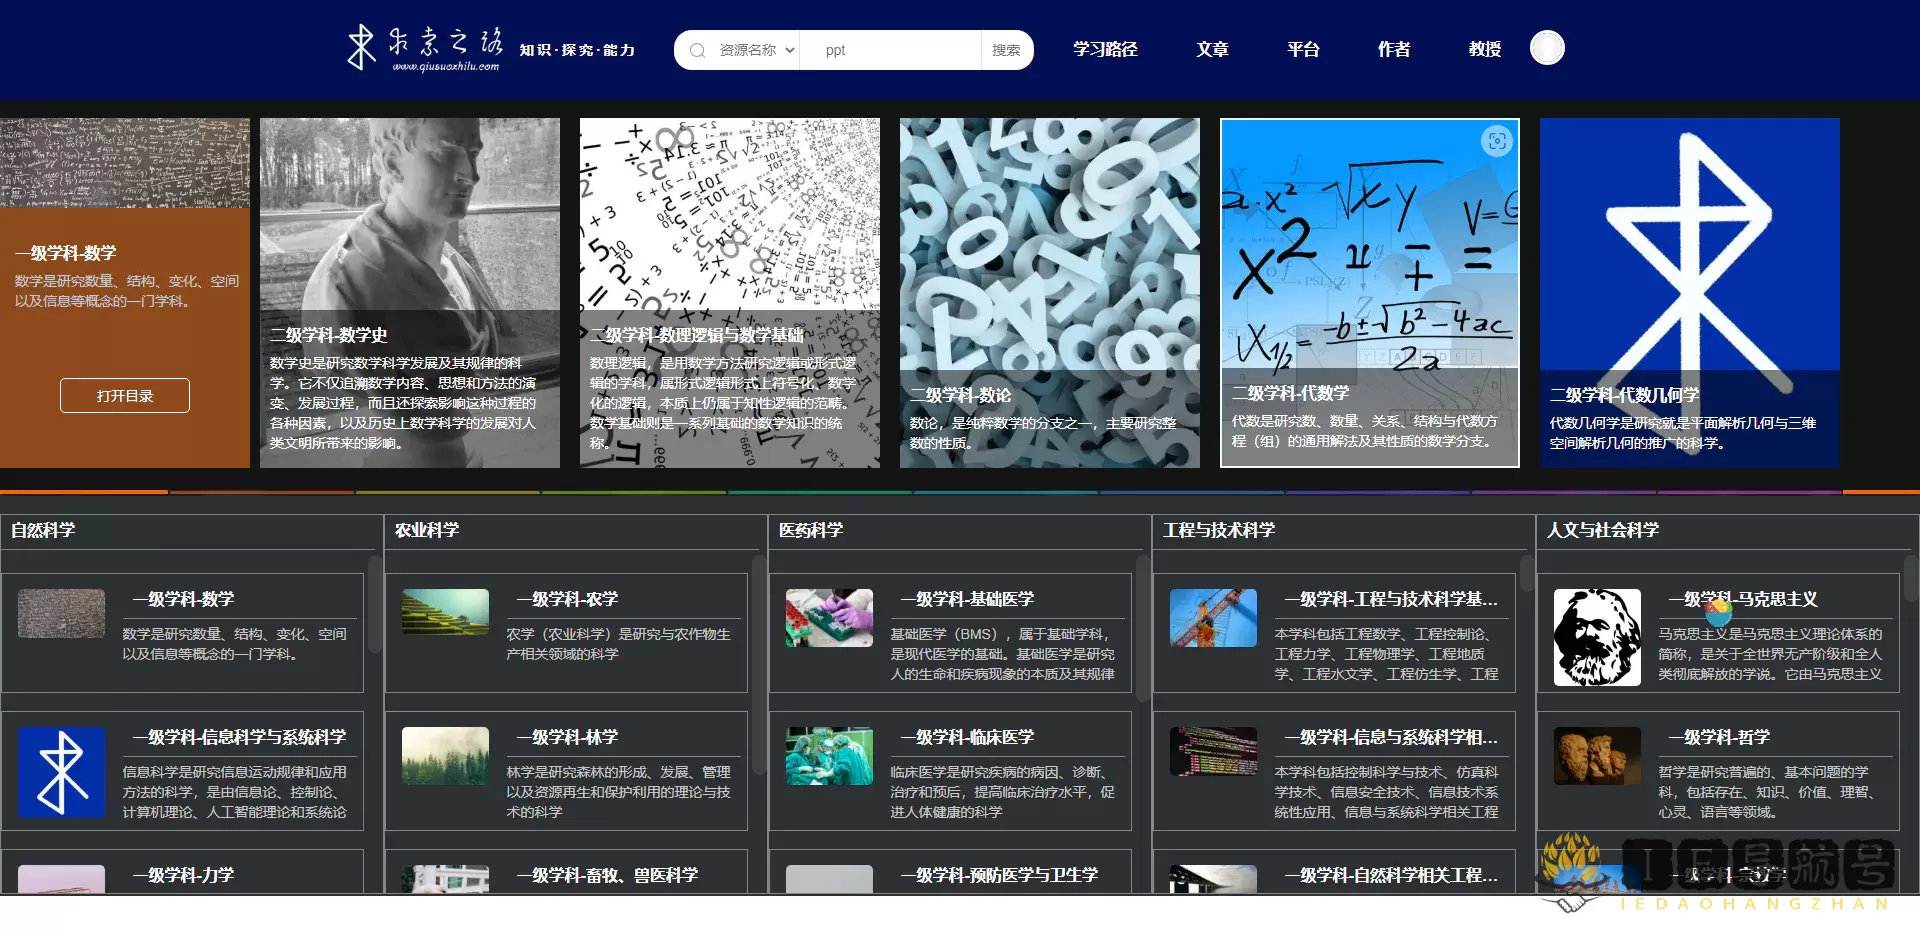The image size is (1920, 937).
Task: Click 教授 in the top navigation
Action: tap(1484, 49)
